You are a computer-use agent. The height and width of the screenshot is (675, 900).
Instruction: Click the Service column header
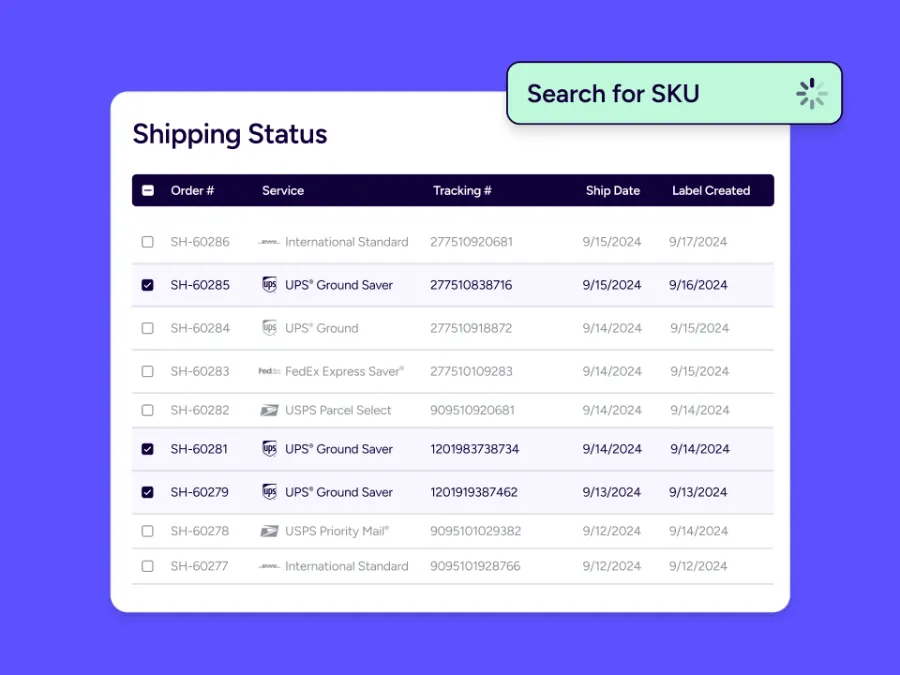[283, 190]
